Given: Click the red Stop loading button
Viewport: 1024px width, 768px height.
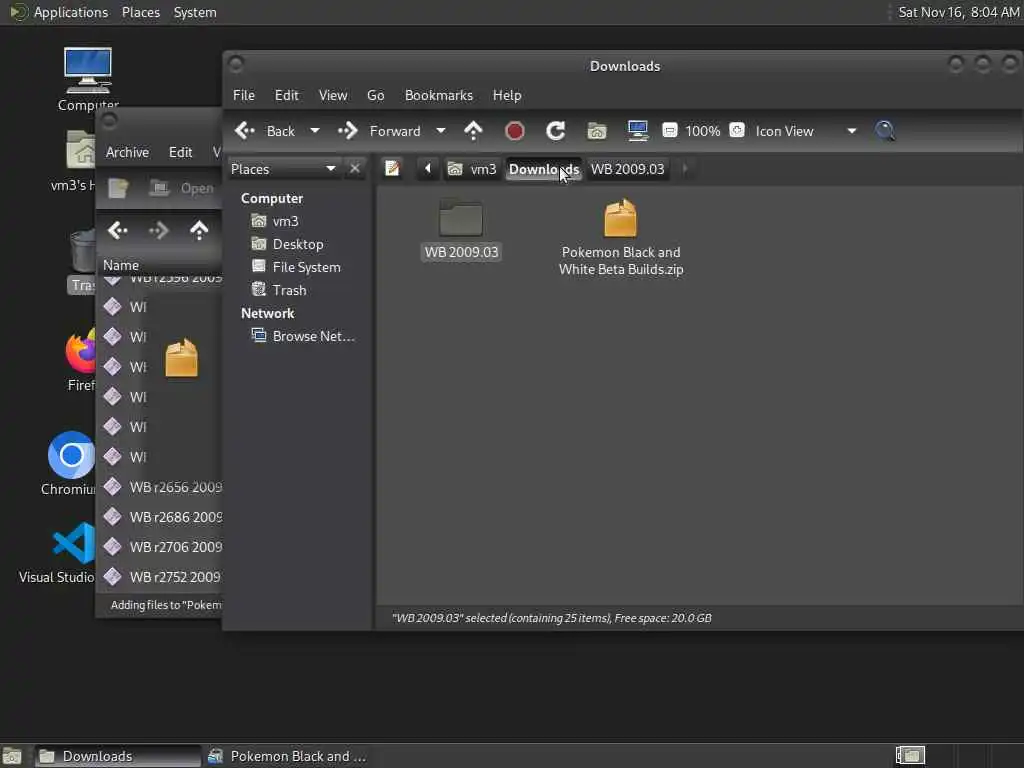Looking at the screenshot, I should [515, 131].
